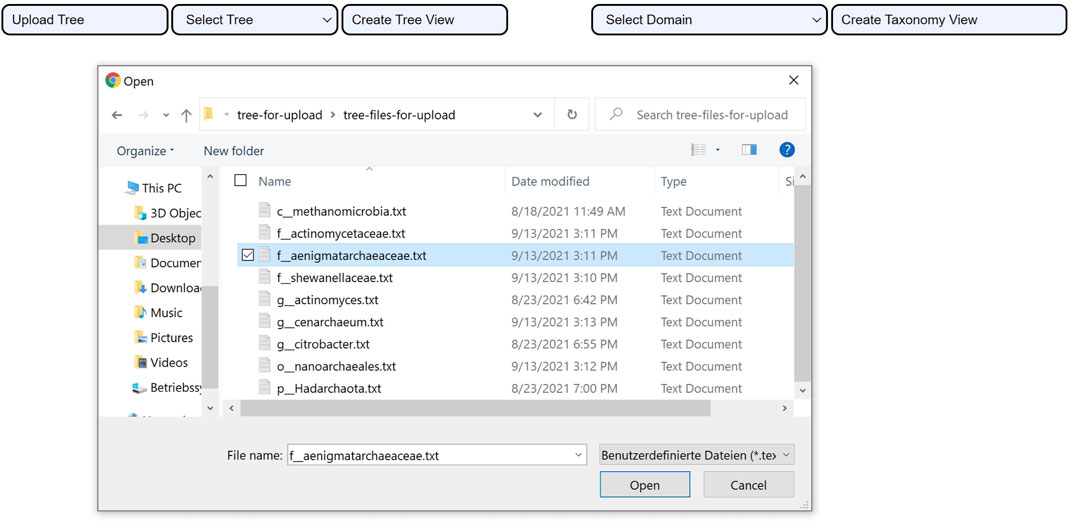Select Videos in navigation pane
This screenshot has width=1072, height=523.
click(161, 362)
